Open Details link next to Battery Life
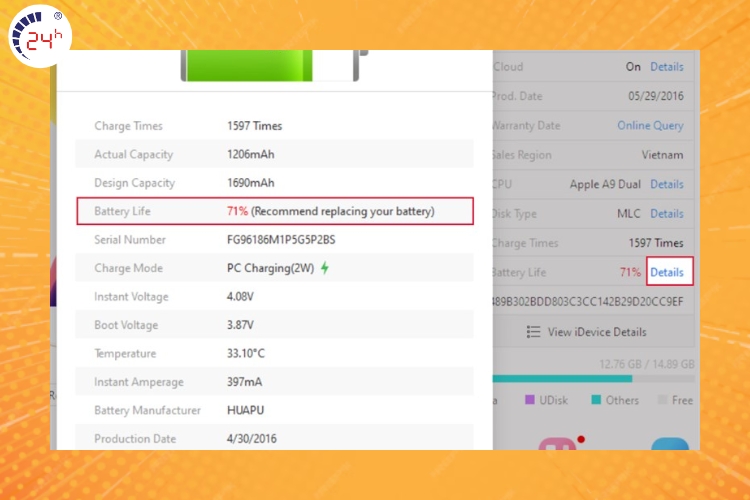 (667, 272)
